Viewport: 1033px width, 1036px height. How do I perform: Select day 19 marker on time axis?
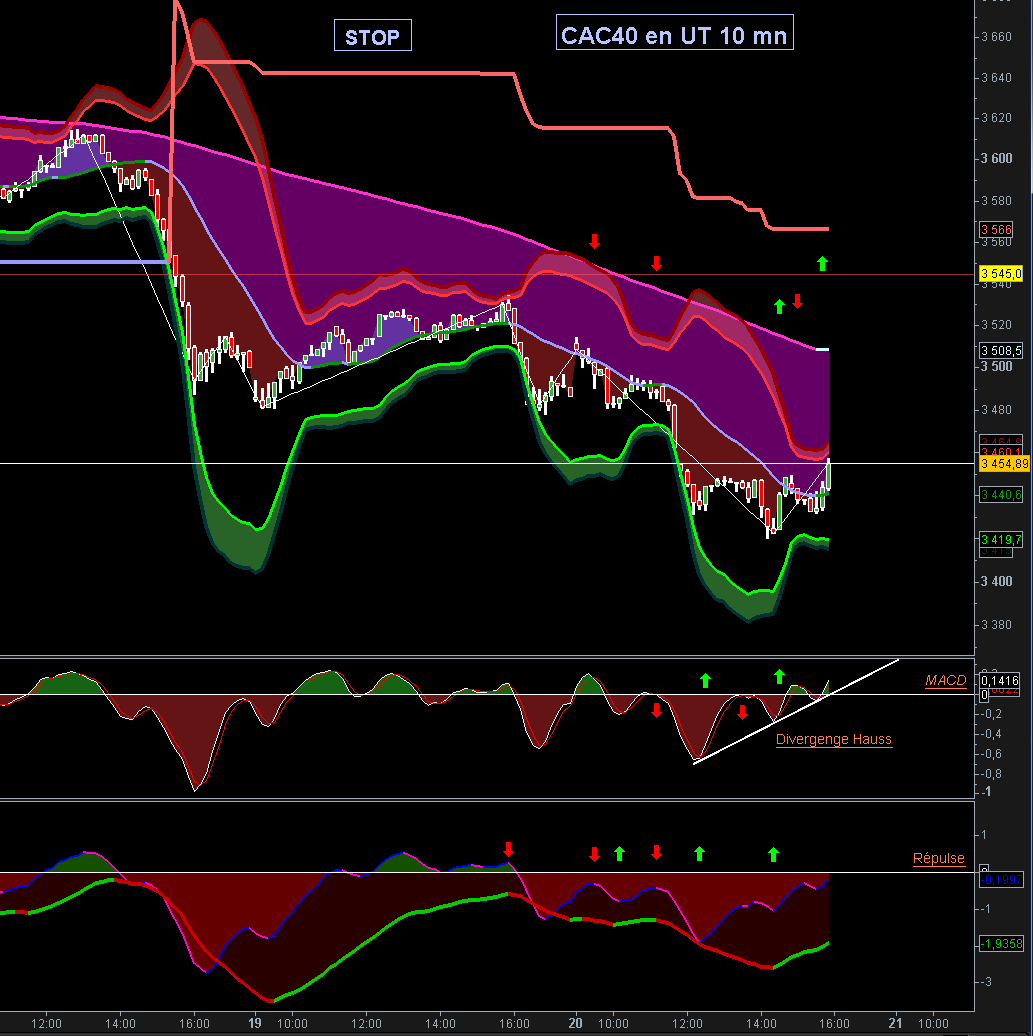pos(254,1023)
